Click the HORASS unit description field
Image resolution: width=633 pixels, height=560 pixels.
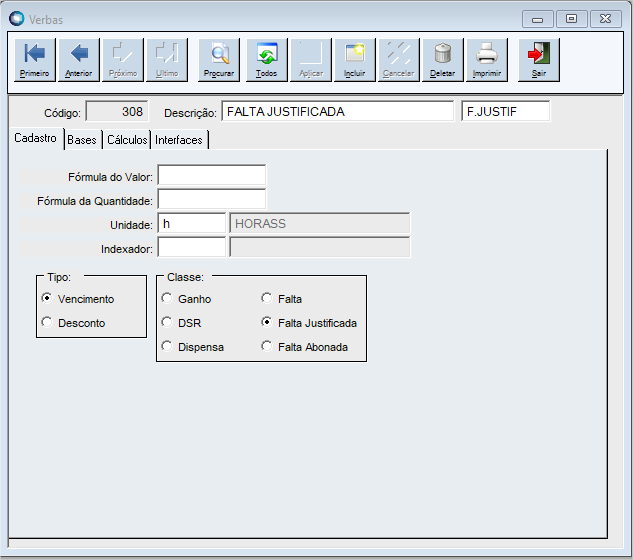[320, 223]
